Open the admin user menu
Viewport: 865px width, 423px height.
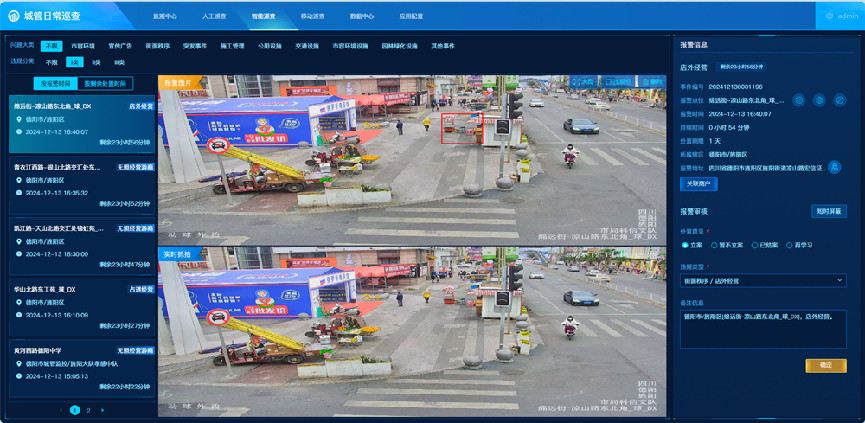point(844,17)
